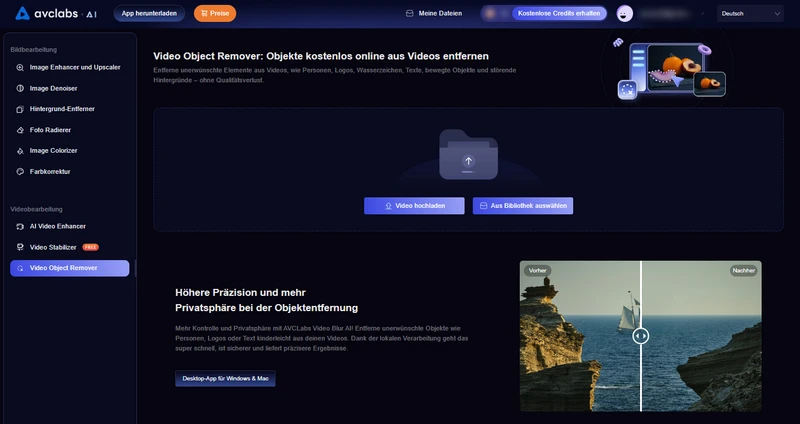This screenshot has height=424, width=800.
Task: Click the upload folder icon in drop zone
Action: coord(468,155)
